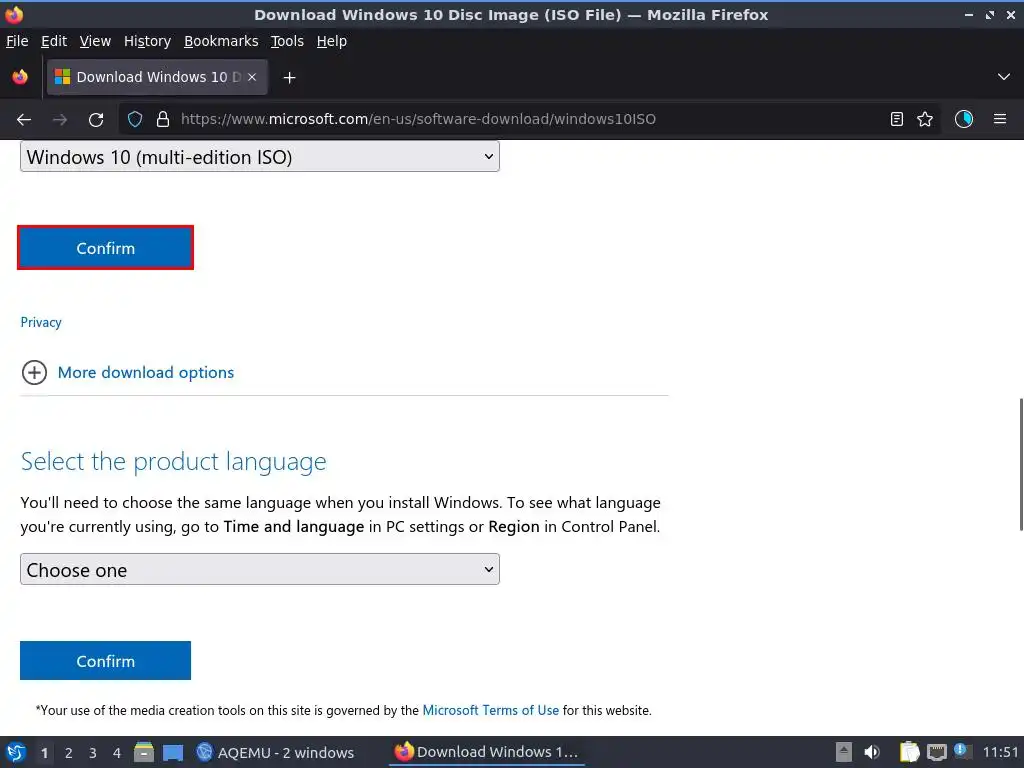
Task: Open the clipboard manager tray icon
Action: point(909,752)
